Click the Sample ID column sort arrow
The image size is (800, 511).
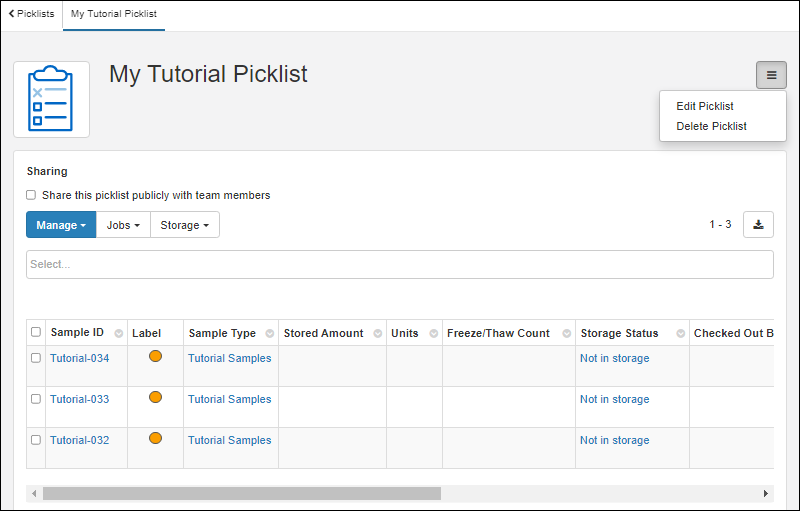pyautogui.click(x=119, y=334)
